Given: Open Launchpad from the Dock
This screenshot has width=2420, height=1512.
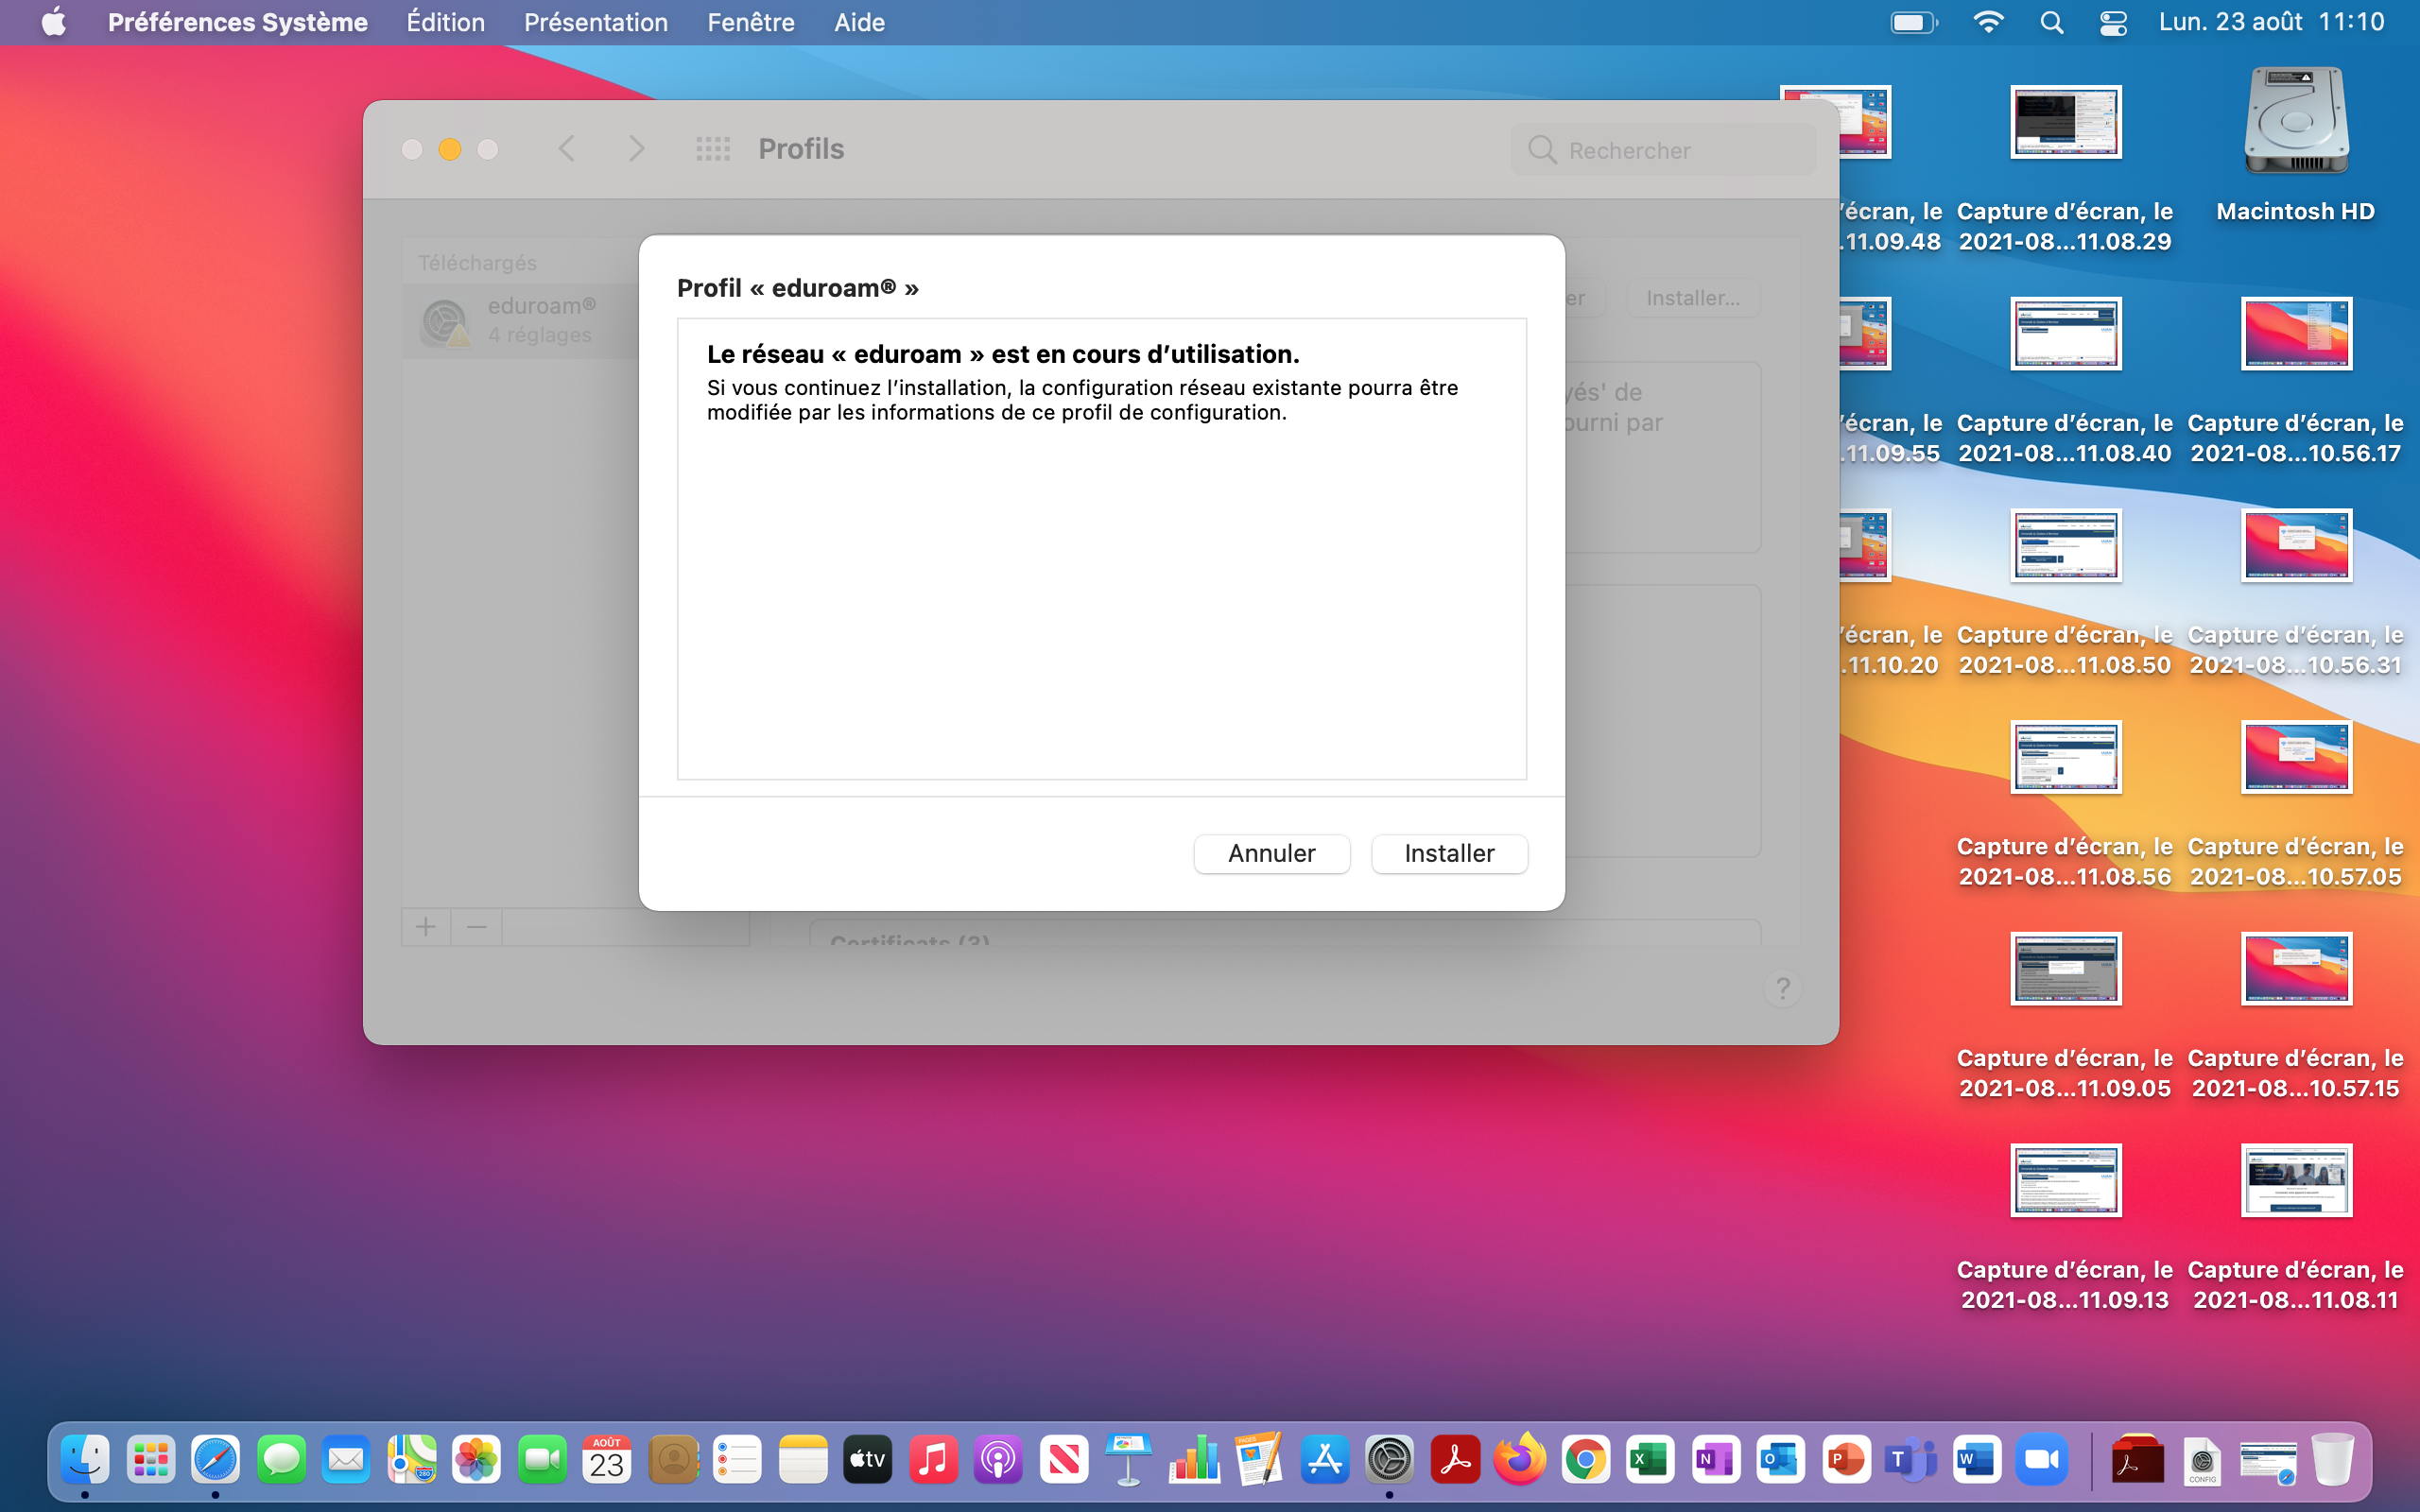Looking at the screenshot, I should pos(151,1460).
